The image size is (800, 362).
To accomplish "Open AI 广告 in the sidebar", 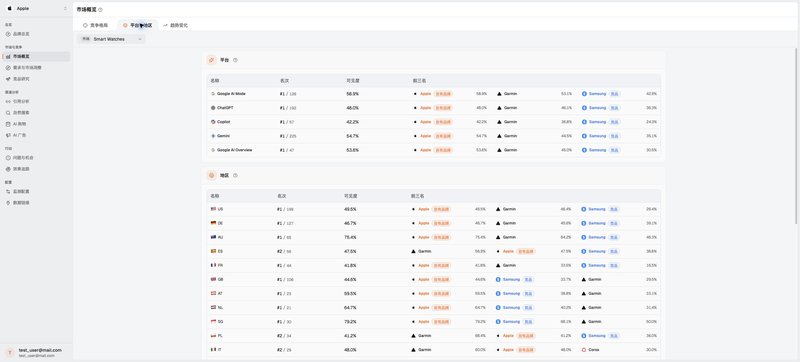I will (x=36, y=135).
